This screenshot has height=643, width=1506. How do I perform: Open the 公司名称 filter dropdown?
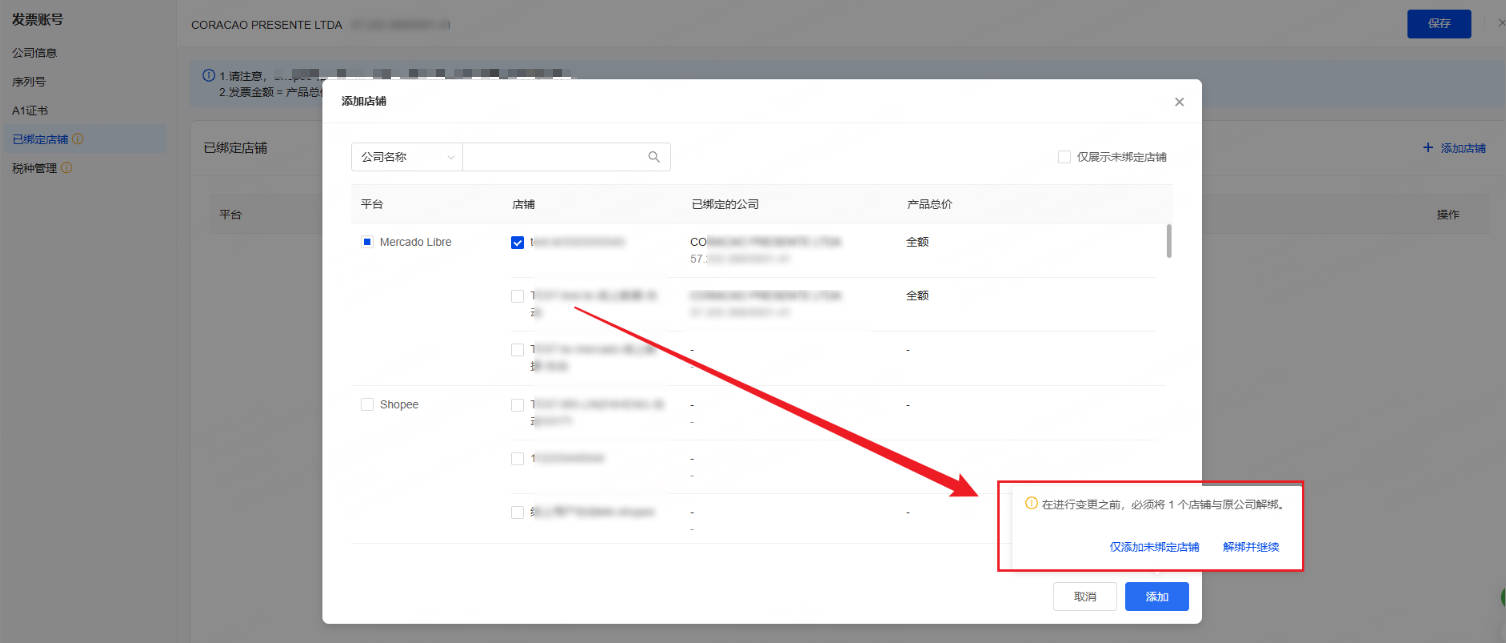pos(406,157)
